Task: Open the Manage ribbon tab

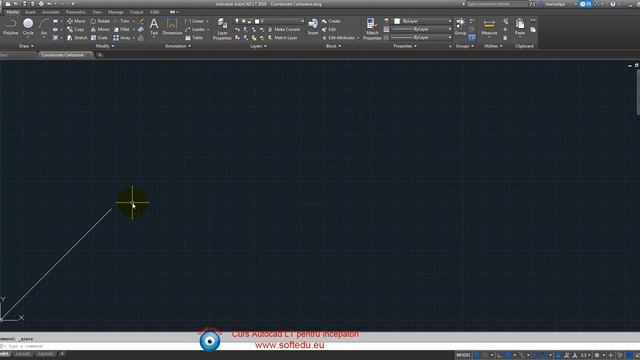Action: 116,12
